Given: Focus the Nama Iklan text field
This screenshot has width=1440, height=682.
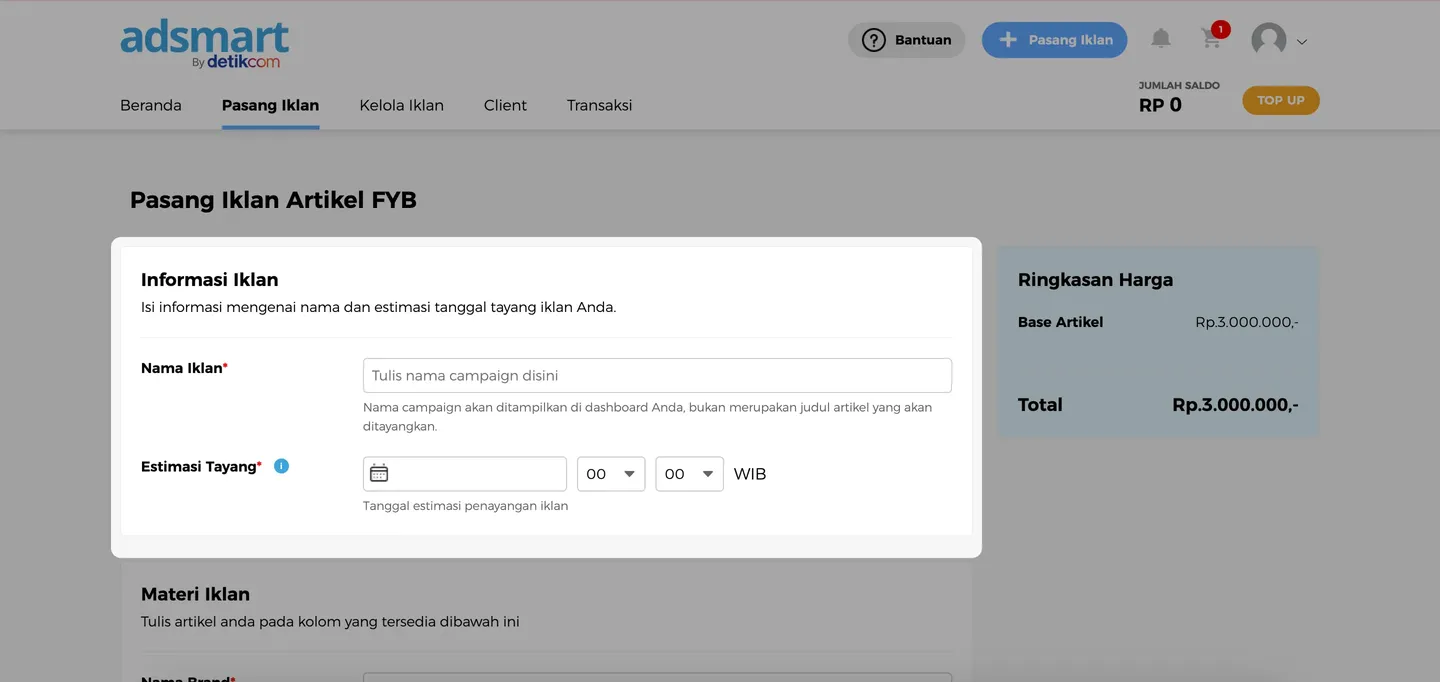Looking at the screenshot, I should coord(657,376).
